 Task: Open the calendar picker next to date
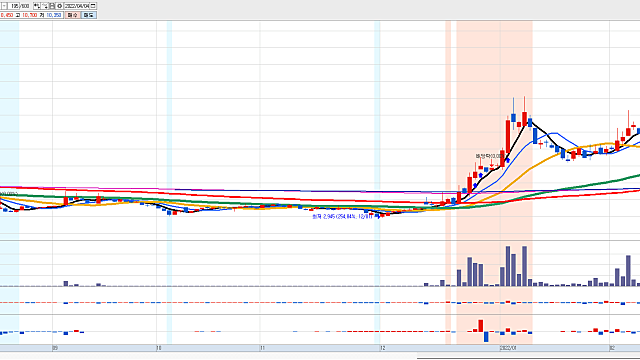pos(93,6)
